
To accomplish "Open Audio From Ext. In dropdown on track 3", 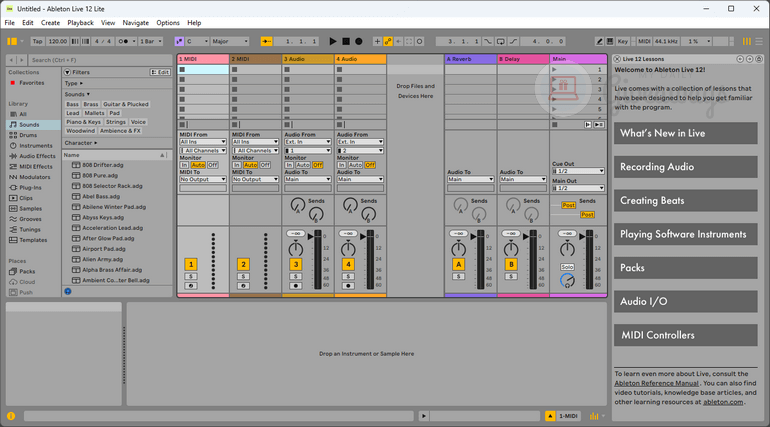I will click(x=308, y=142).
